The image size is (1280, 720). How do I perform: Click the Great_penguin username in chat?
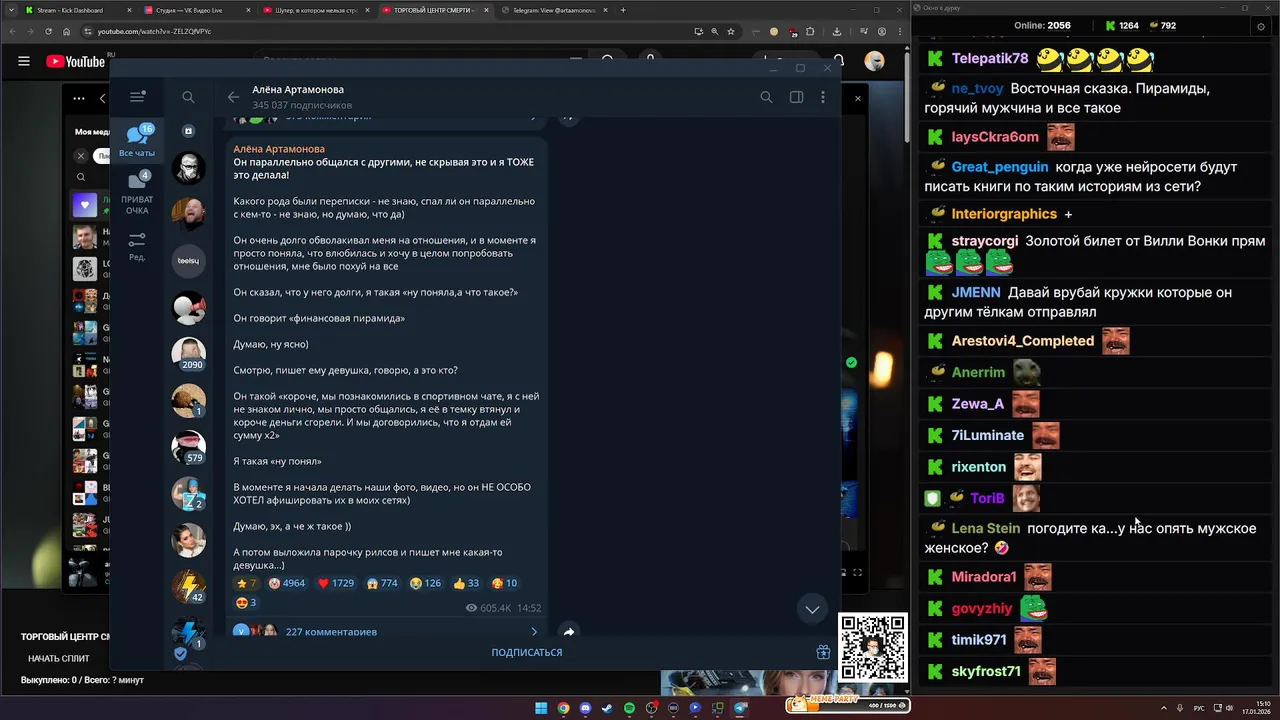1000,167
